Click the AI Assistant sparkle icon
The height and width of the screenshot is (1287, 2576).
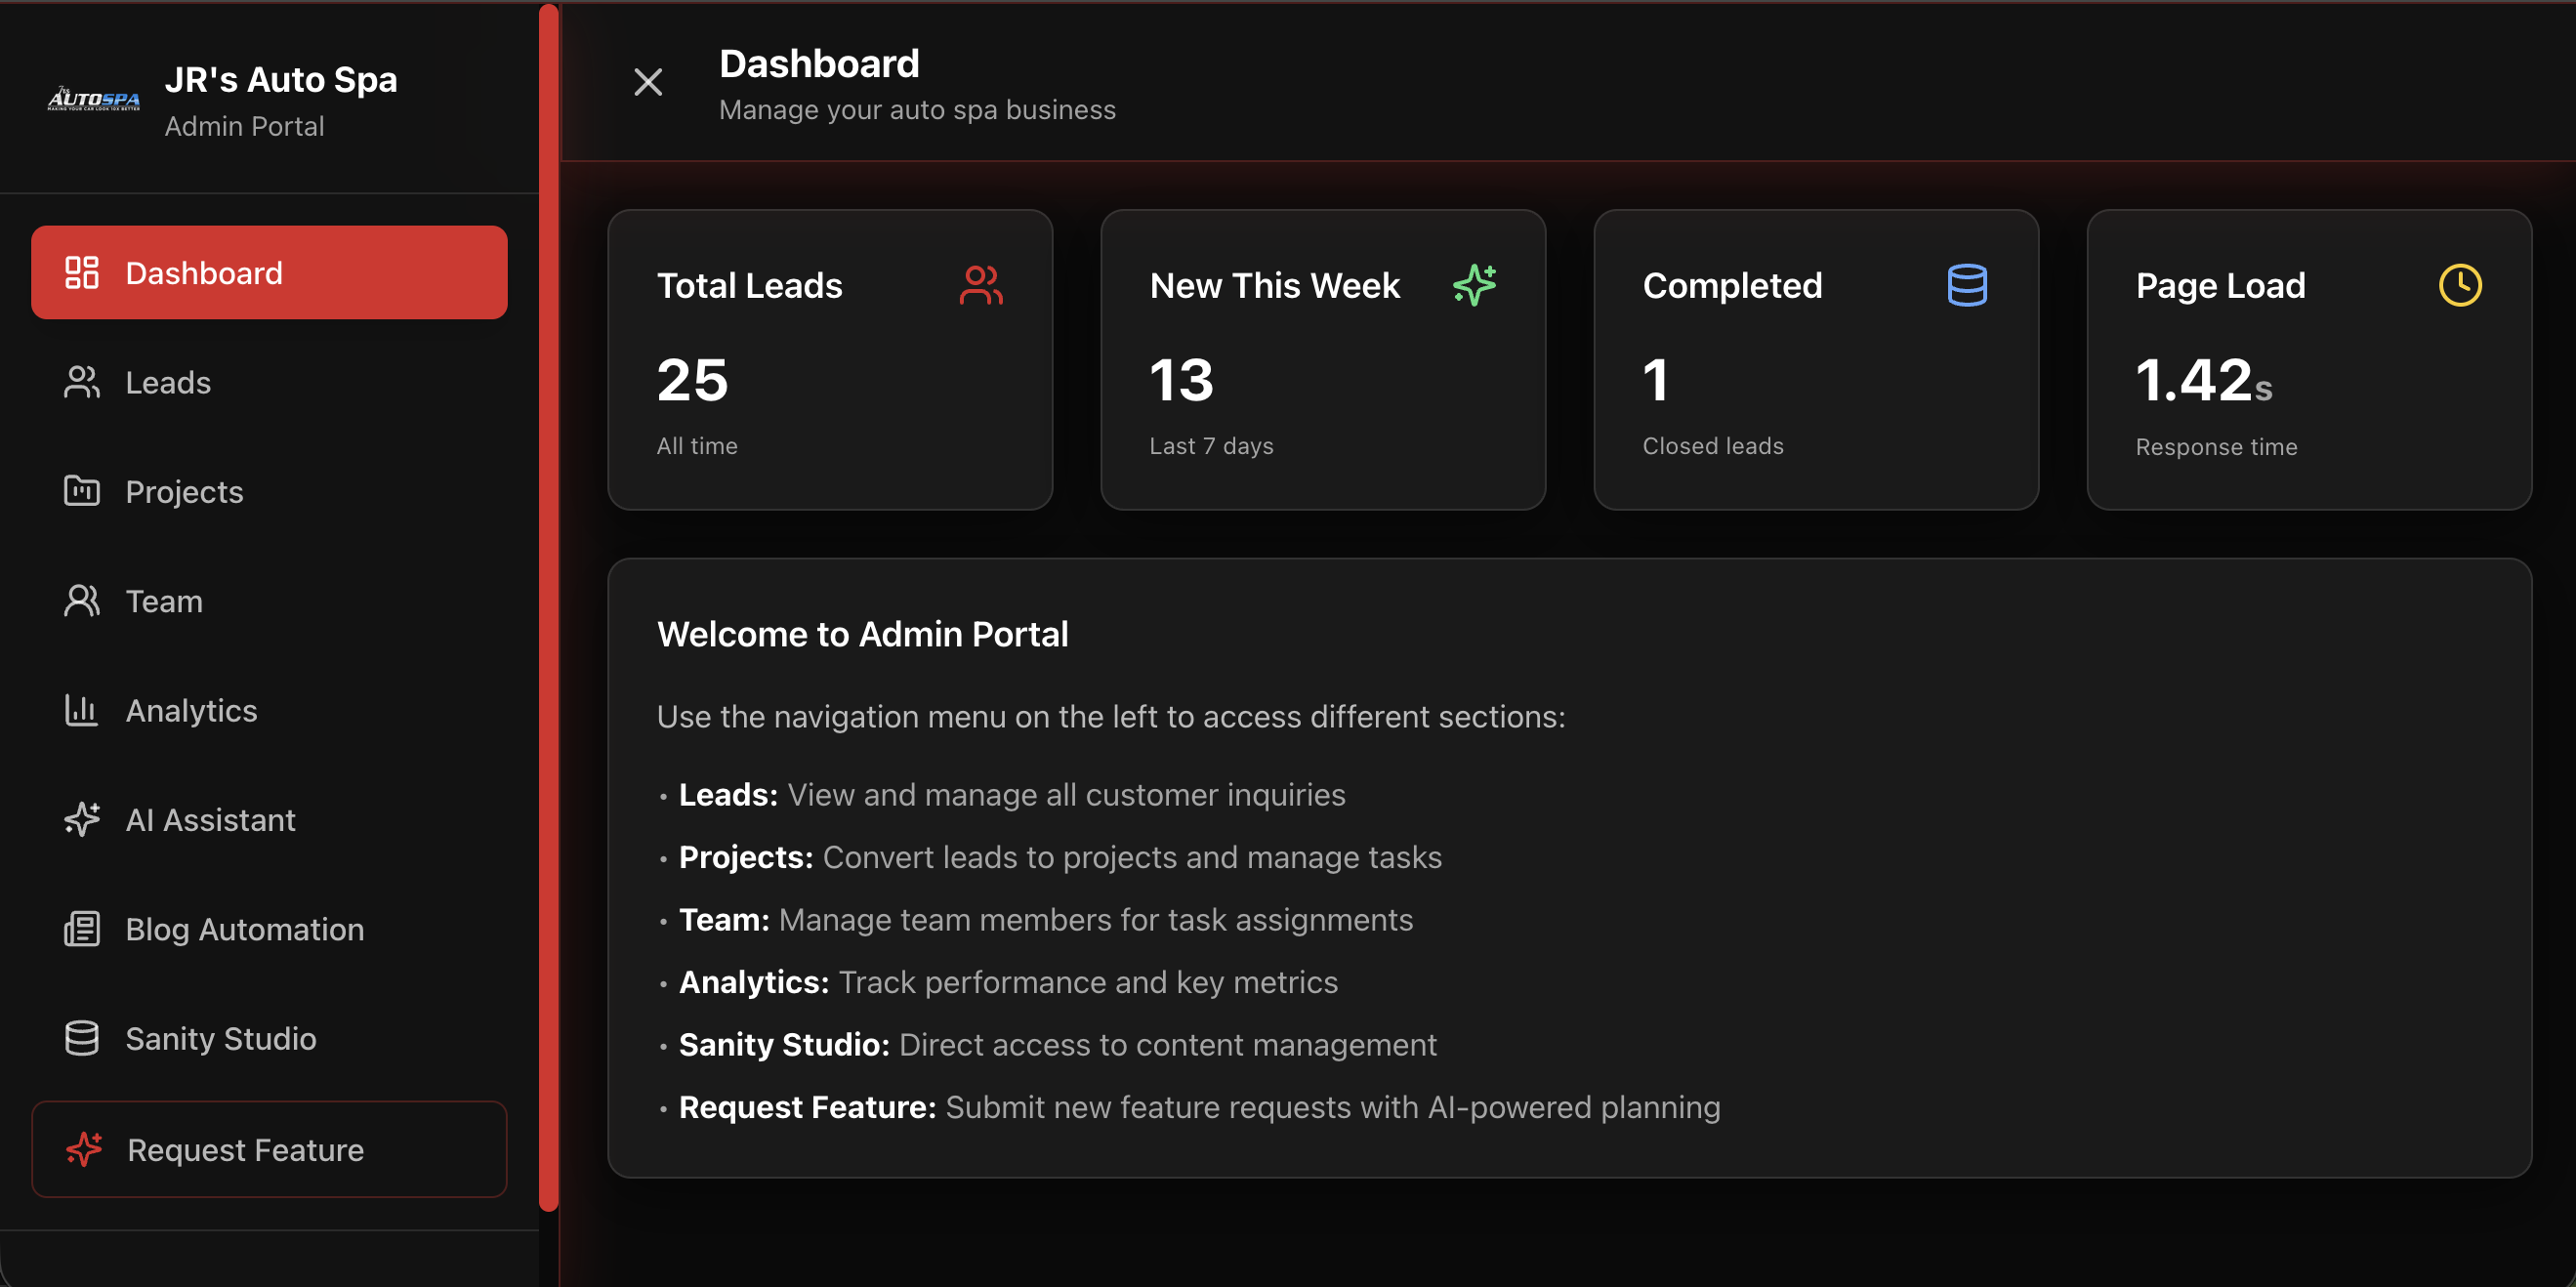(81, 819)
